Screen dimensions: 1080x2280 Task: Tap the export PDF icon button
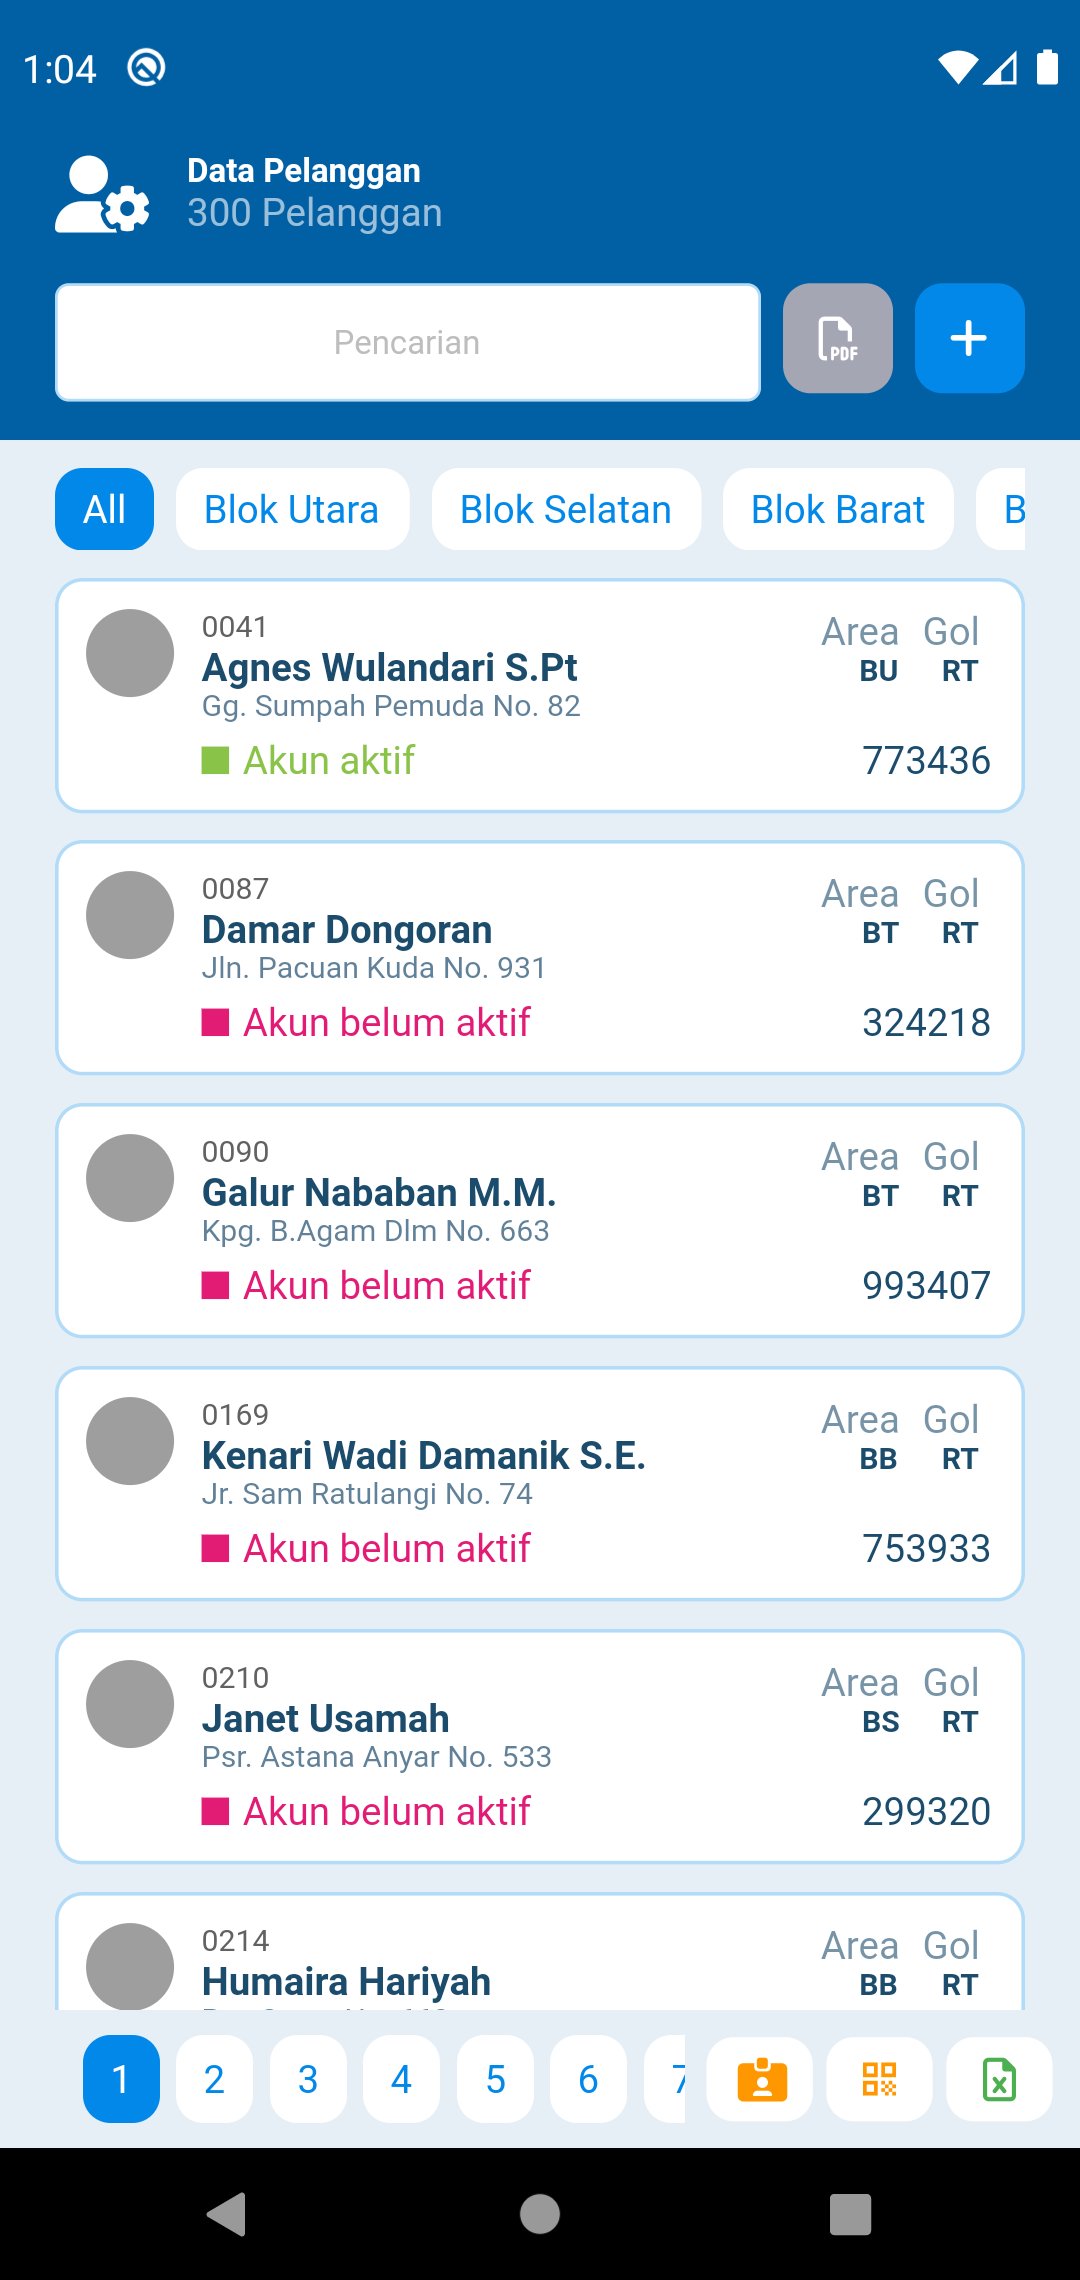(837, 338)
